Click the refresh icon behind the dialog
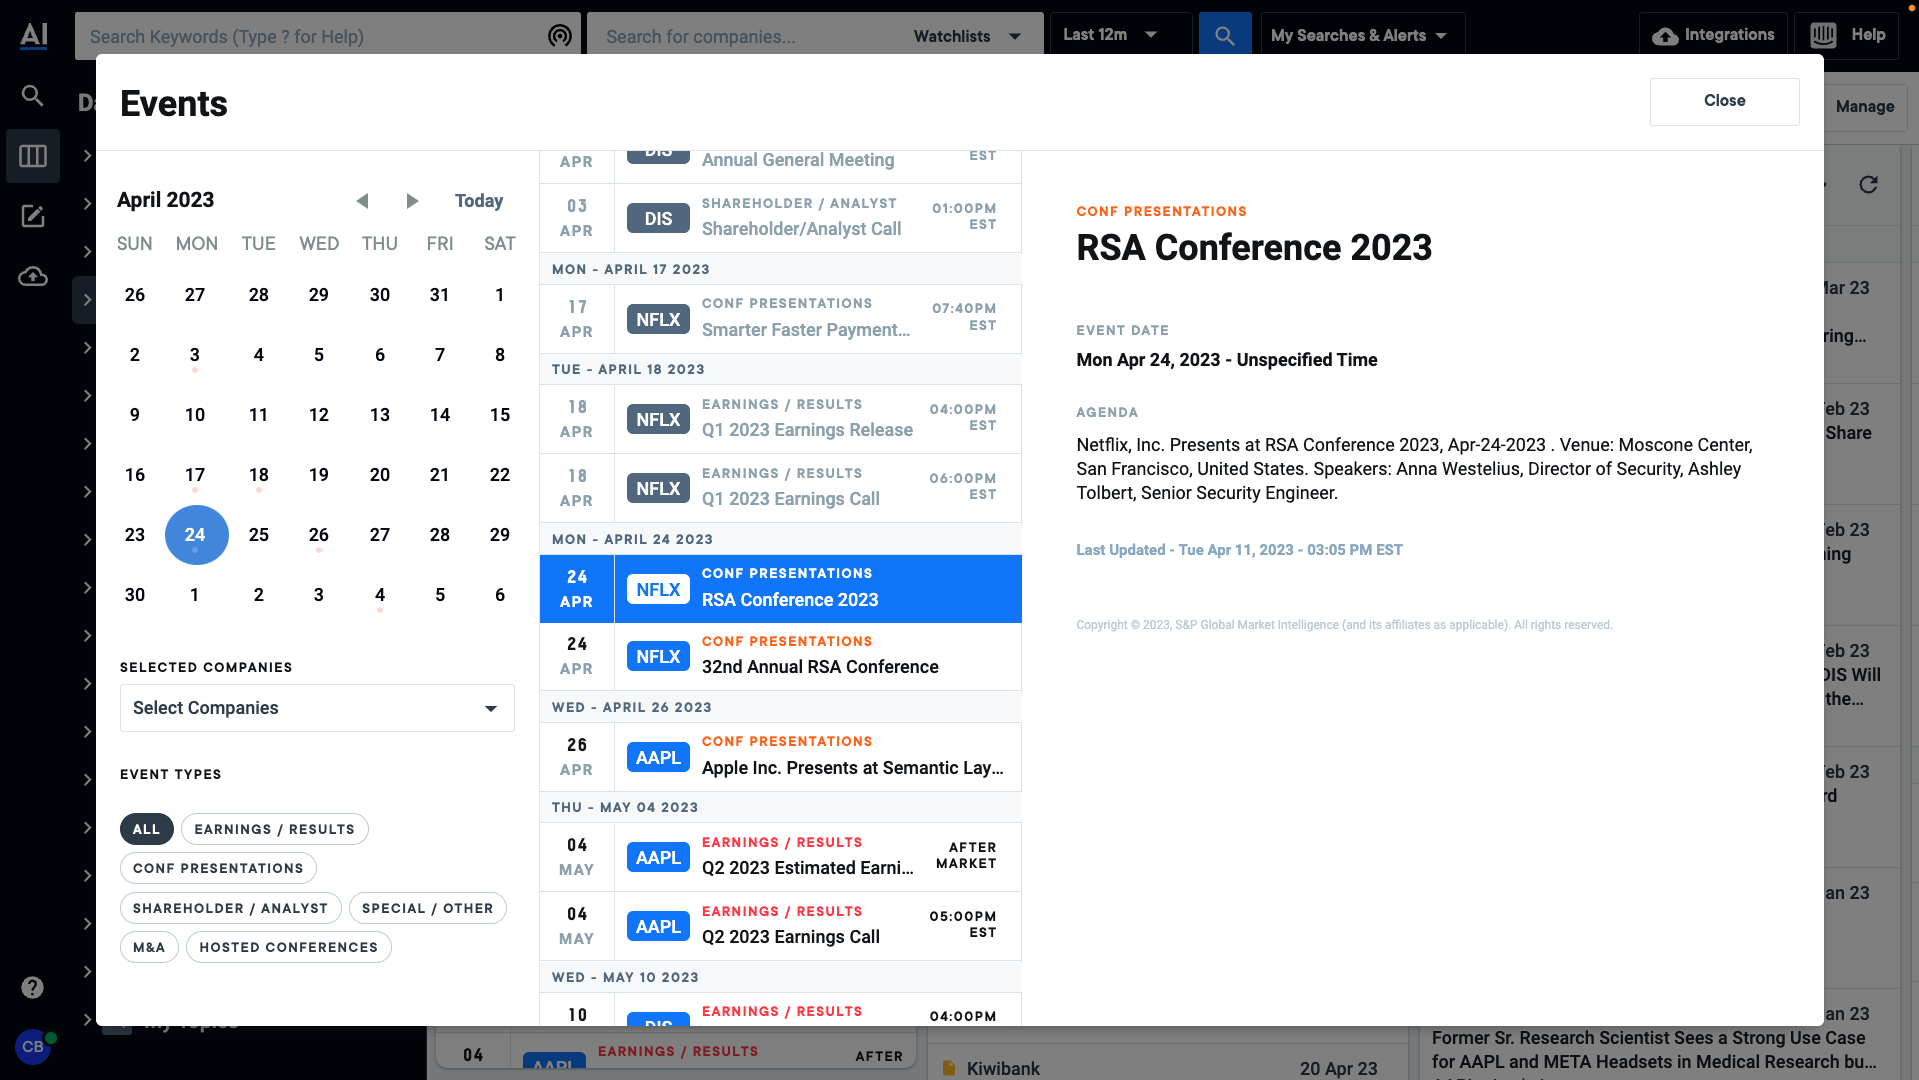This screenshot has height=1080, width=1919. pos(1868,185)
